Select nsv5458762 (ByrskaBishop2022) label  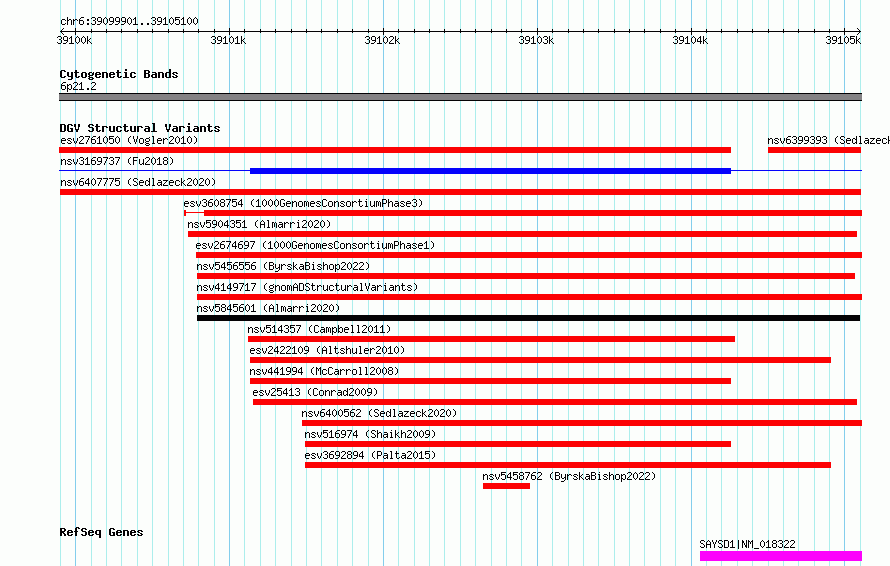pos(569,476)
